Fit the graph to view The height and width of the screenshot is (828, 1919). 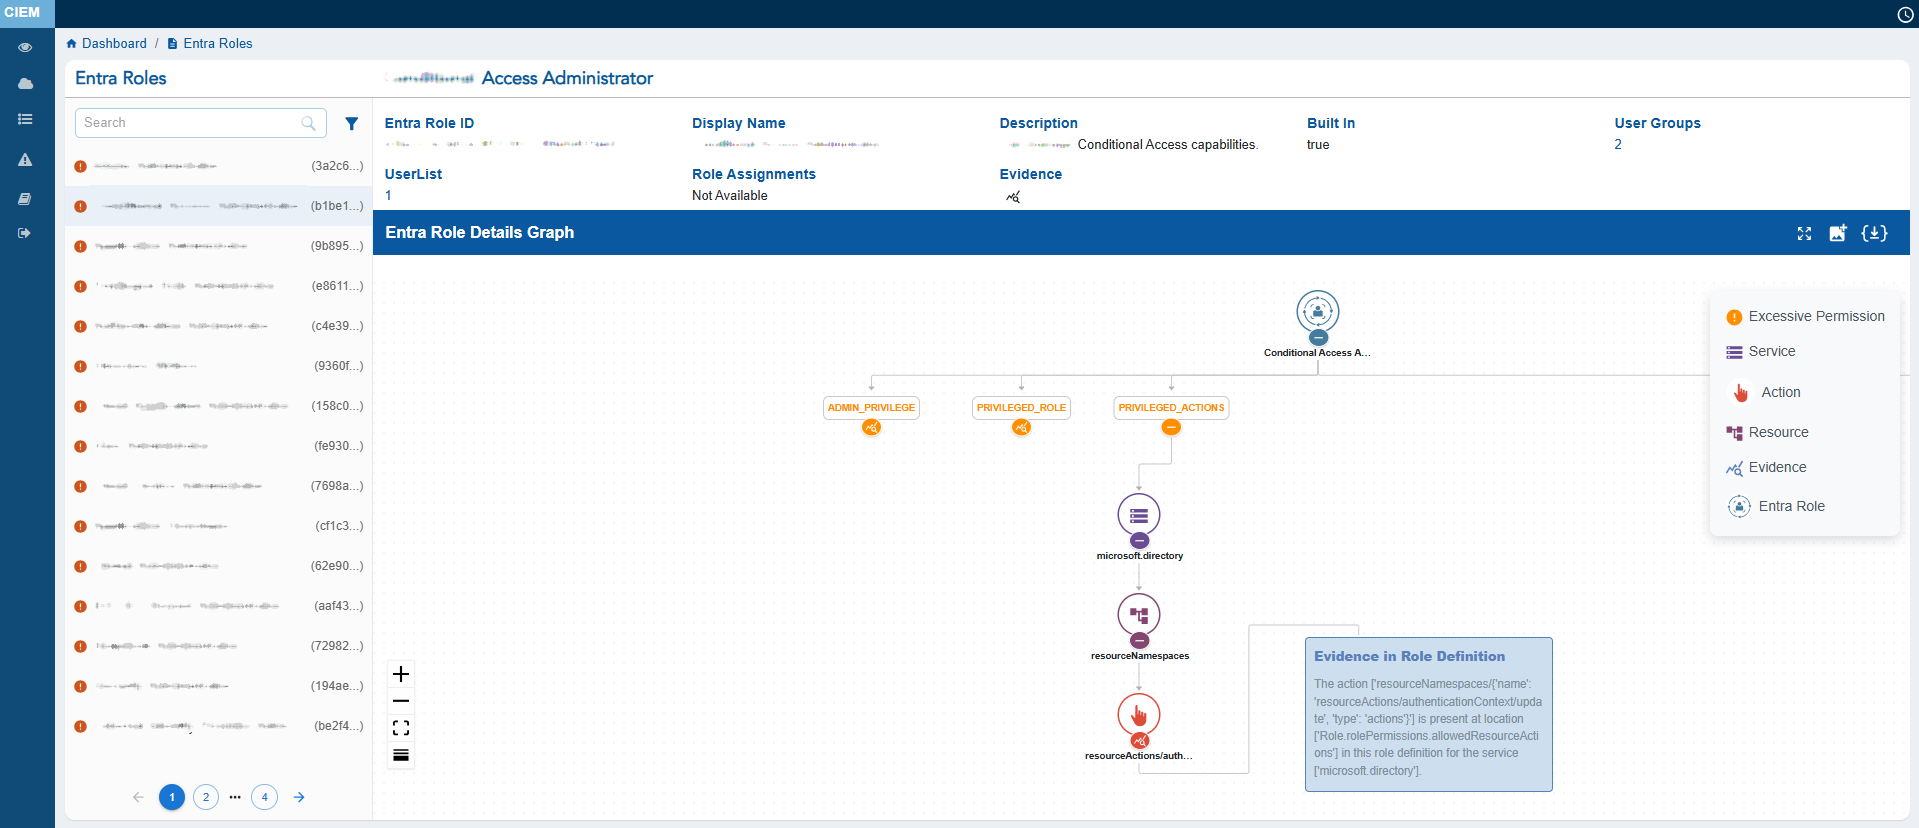pos(401,728)
